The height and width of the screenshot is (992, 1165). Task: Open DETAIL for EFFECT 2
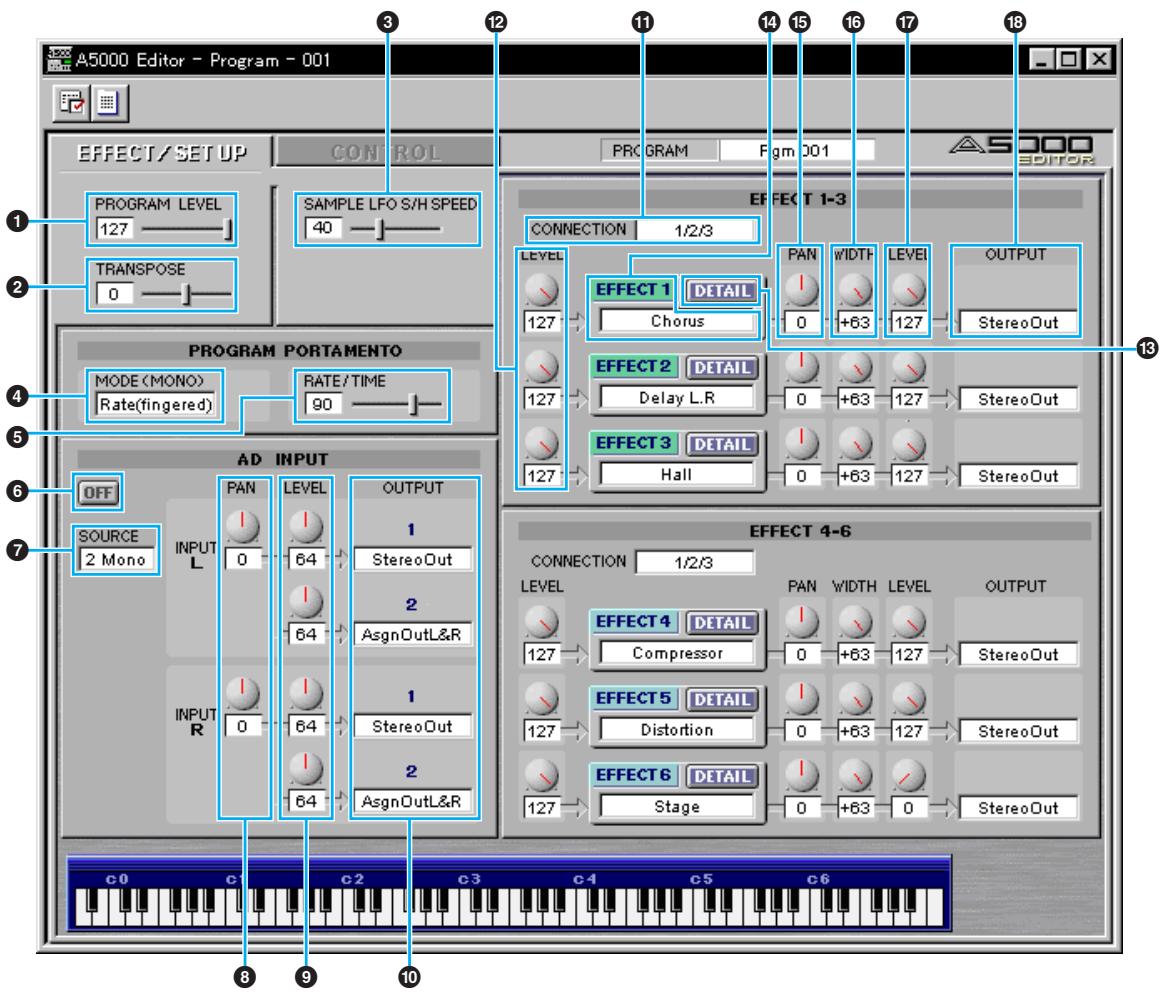721,367
